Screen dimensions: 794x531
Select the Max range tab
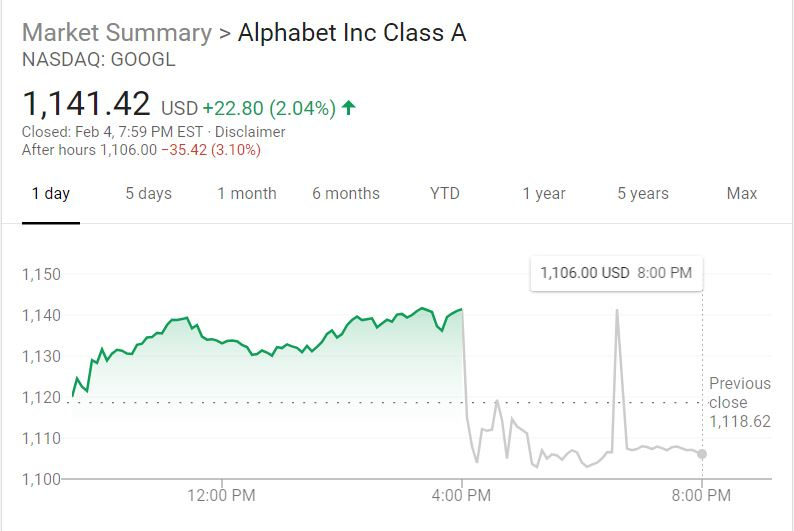[x=742, y=194]
